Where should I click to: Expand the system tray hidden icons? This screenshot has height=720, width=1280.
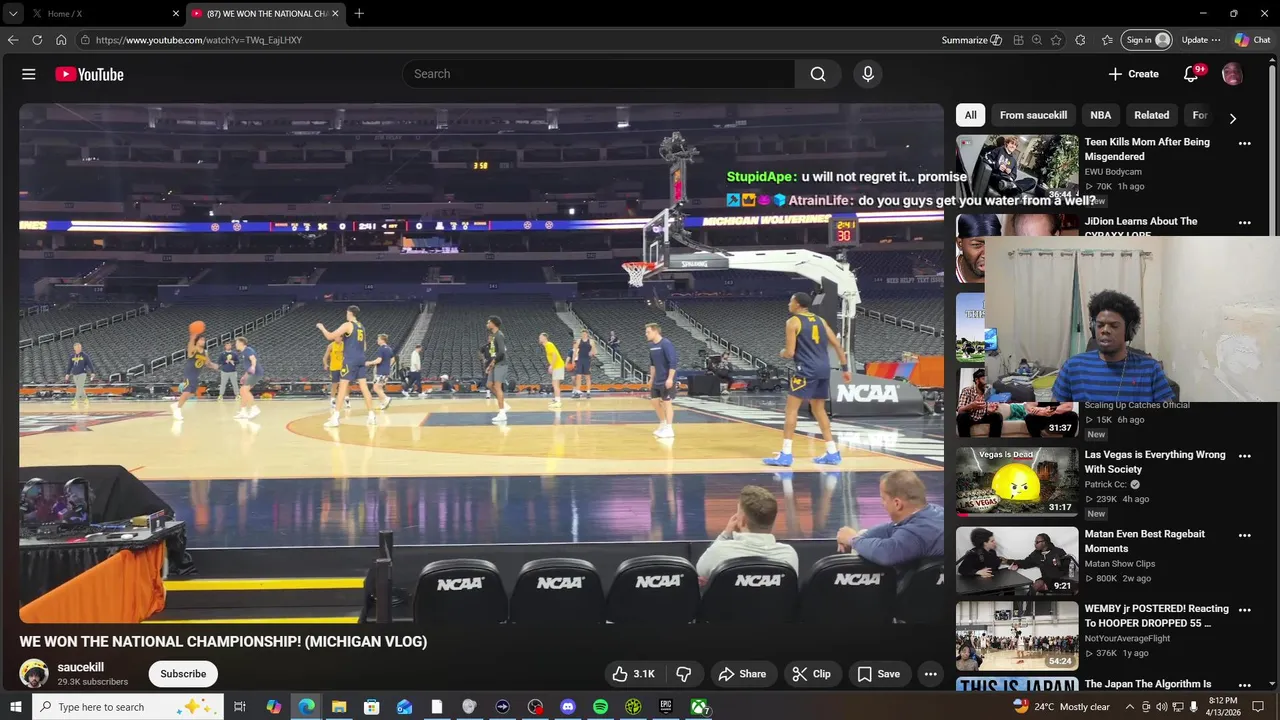coord(1130,707)
